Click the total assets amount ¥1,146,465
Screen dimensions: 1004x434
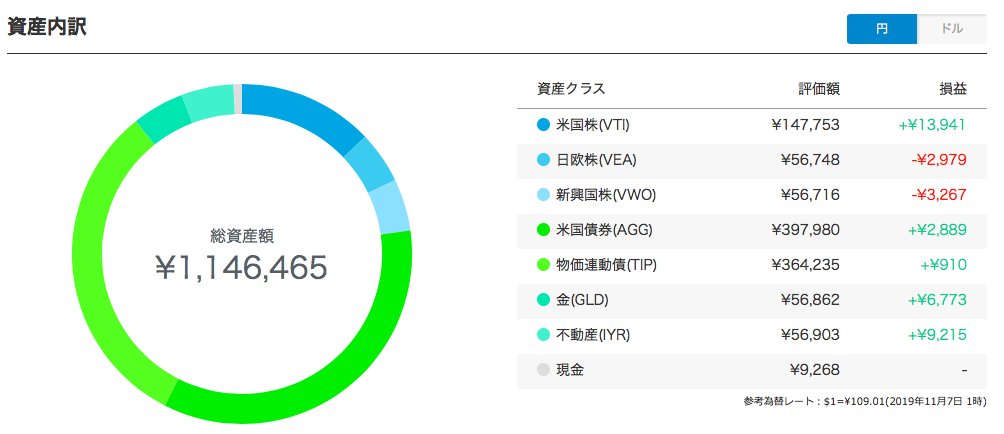pyautogui.click(x=241, y=268)
